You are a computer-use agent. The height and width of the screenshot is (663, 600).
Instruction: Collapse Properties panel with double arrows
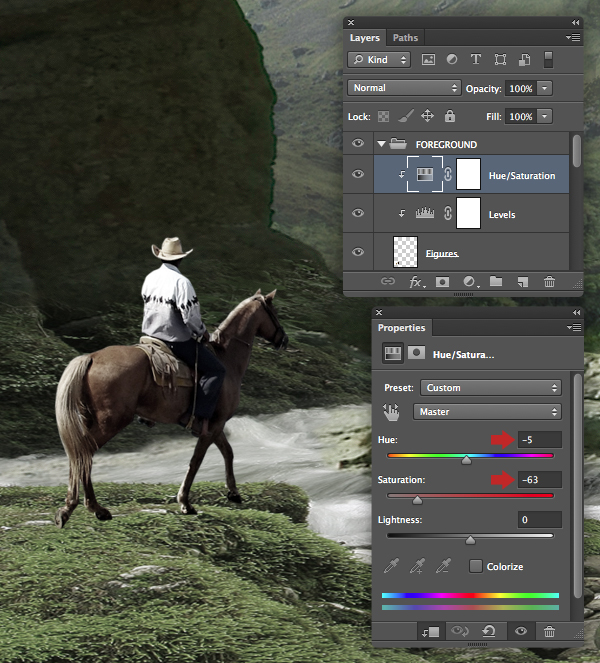point(576,312)
